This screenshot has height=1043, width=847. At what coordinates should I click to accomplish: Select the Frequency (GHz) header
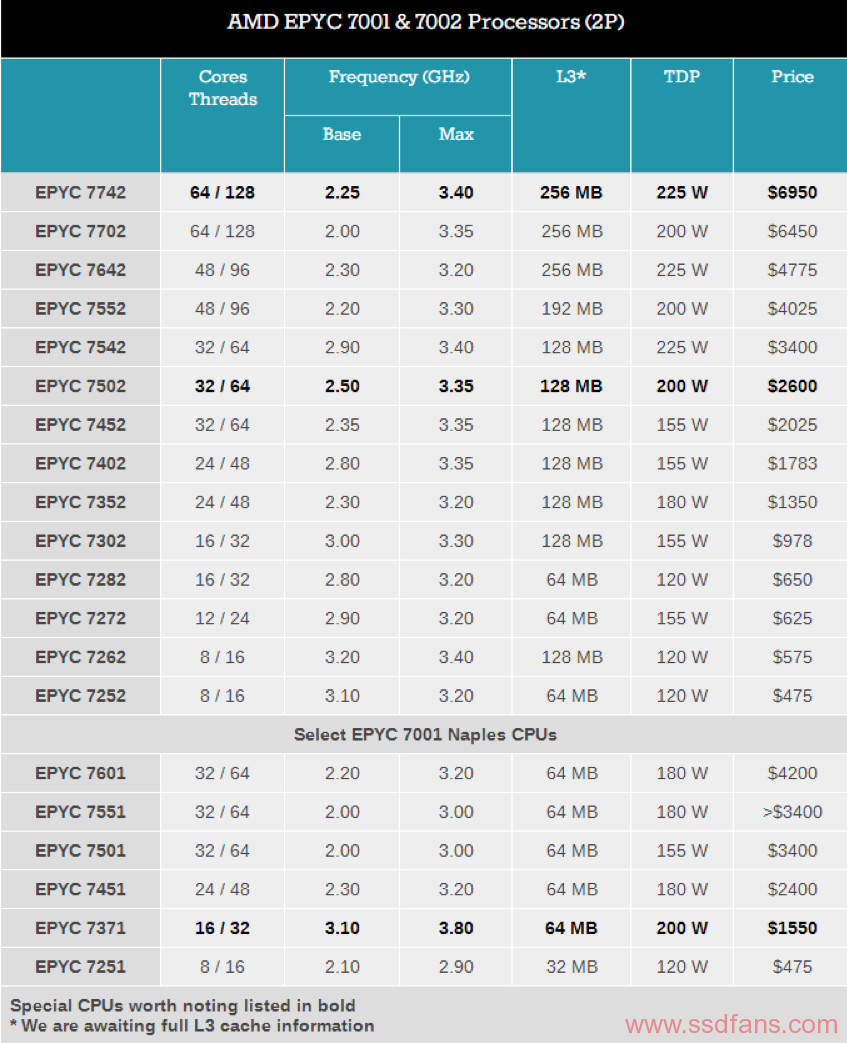pos(399,76)
